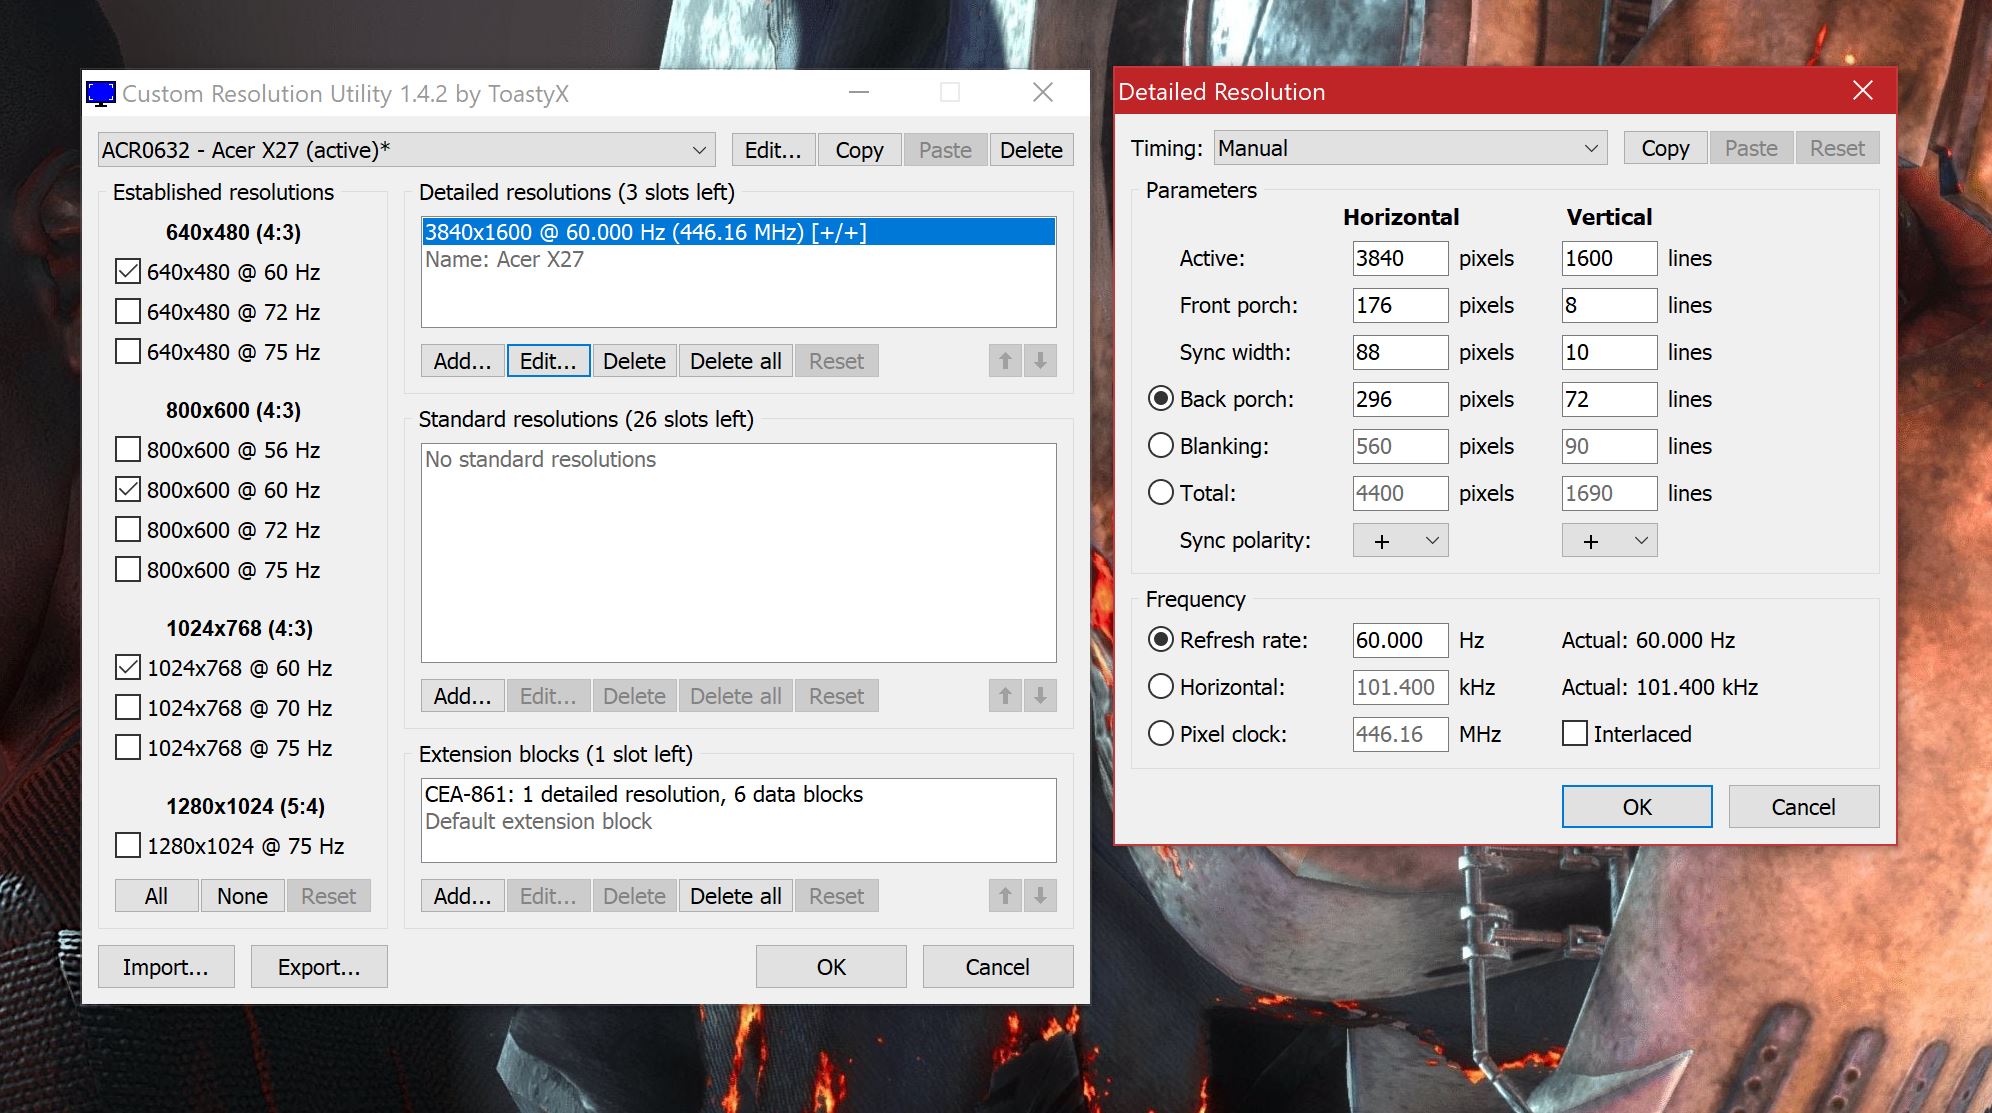Enable 640x480 @ 72 Hz checkbox
This screenshot has height=1113, width=1992.
click(128, 312)
